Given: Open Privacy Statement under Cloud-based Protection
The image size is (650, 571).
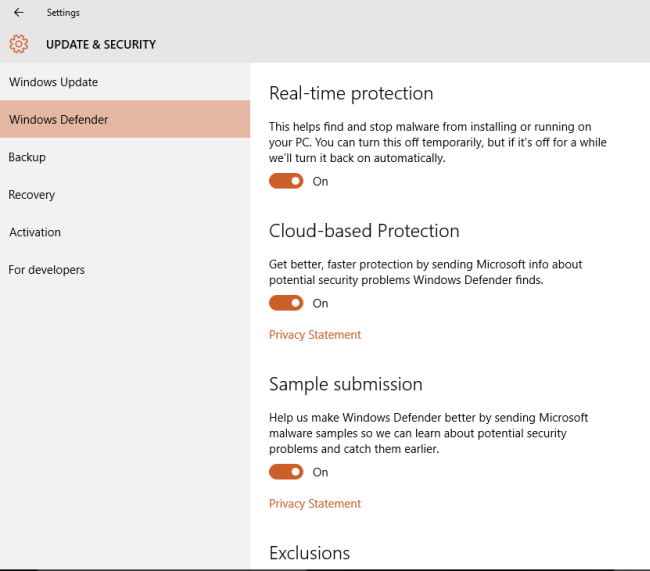Looking at the screenshot, I should 315,335.
